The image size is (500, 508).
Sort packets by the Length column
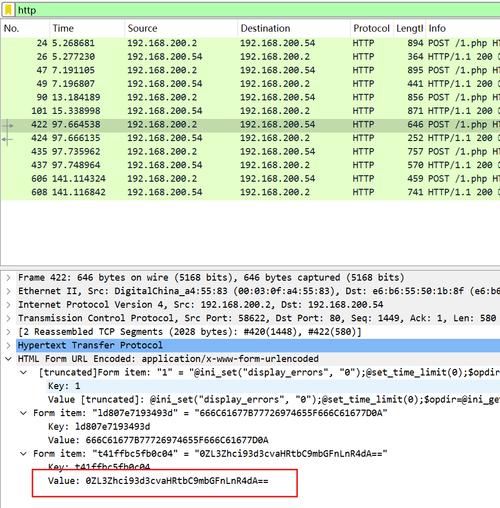click(x=410, y=28)
